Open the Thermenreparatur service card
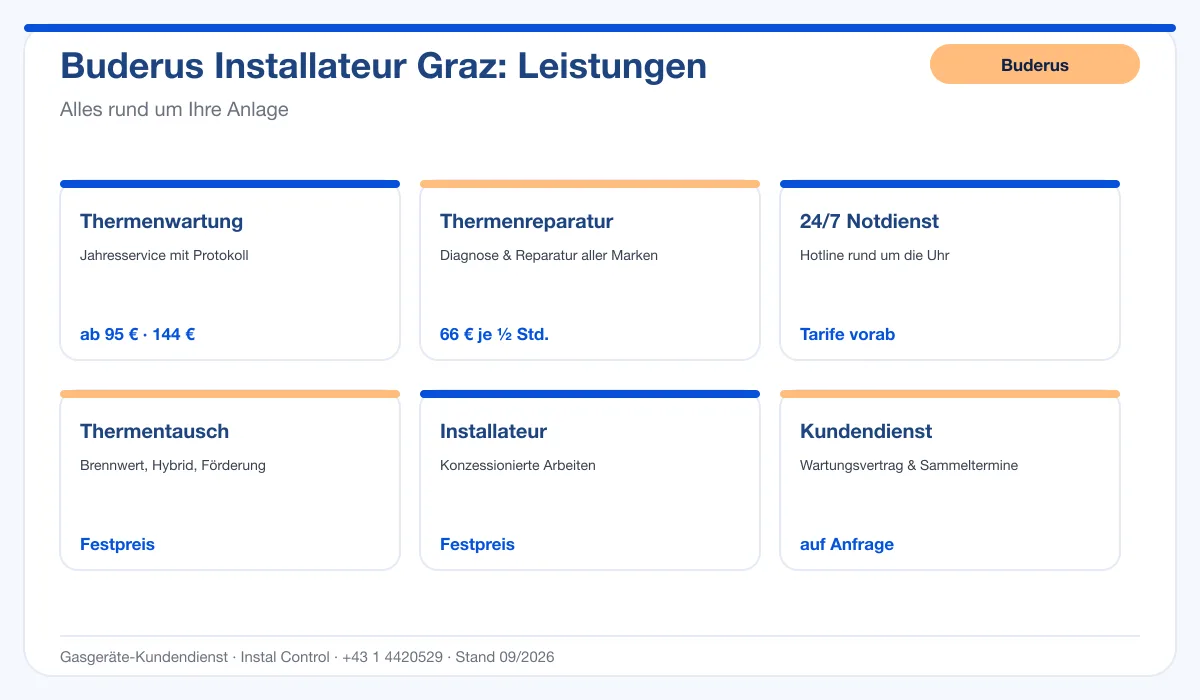This screenshot has width=1200, height=700. pyautogui.click(x=590, y=270)
